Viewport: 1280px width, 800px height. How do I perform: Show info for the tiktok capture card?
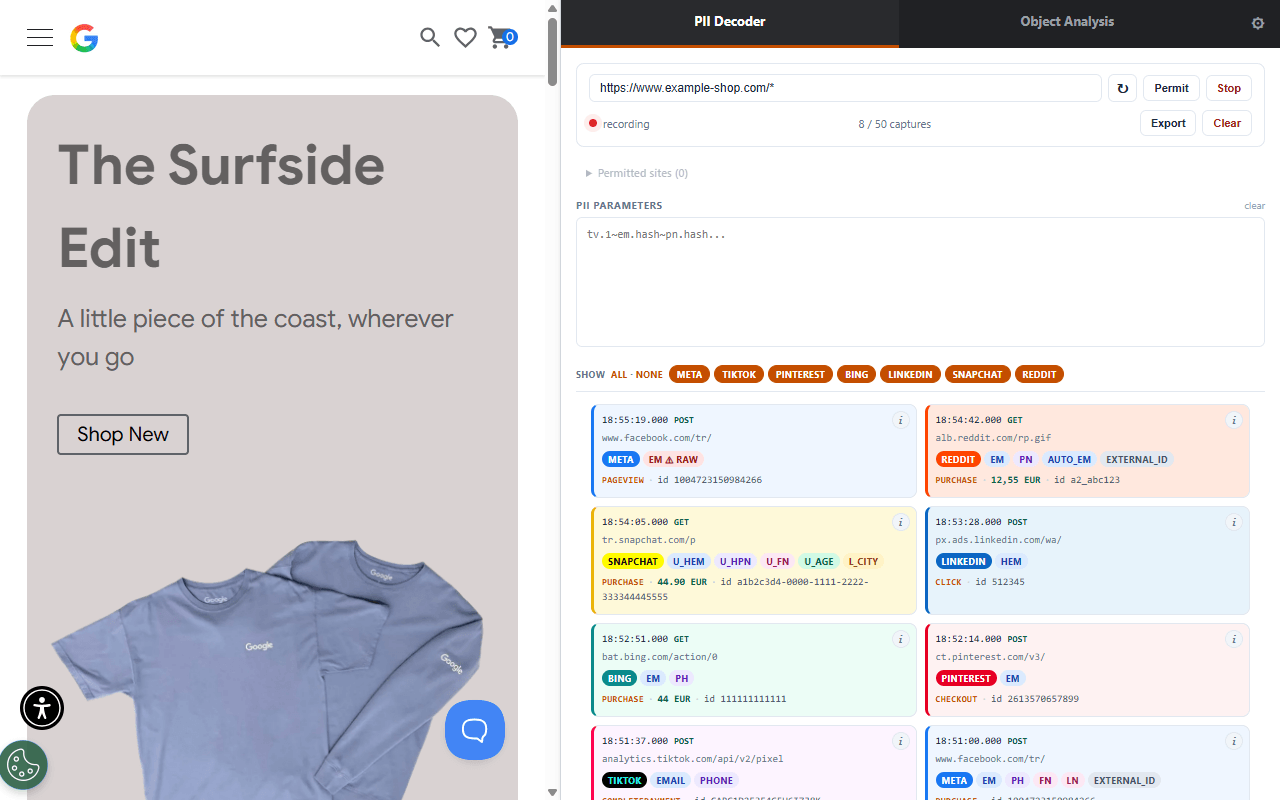[x=900, y=741]
